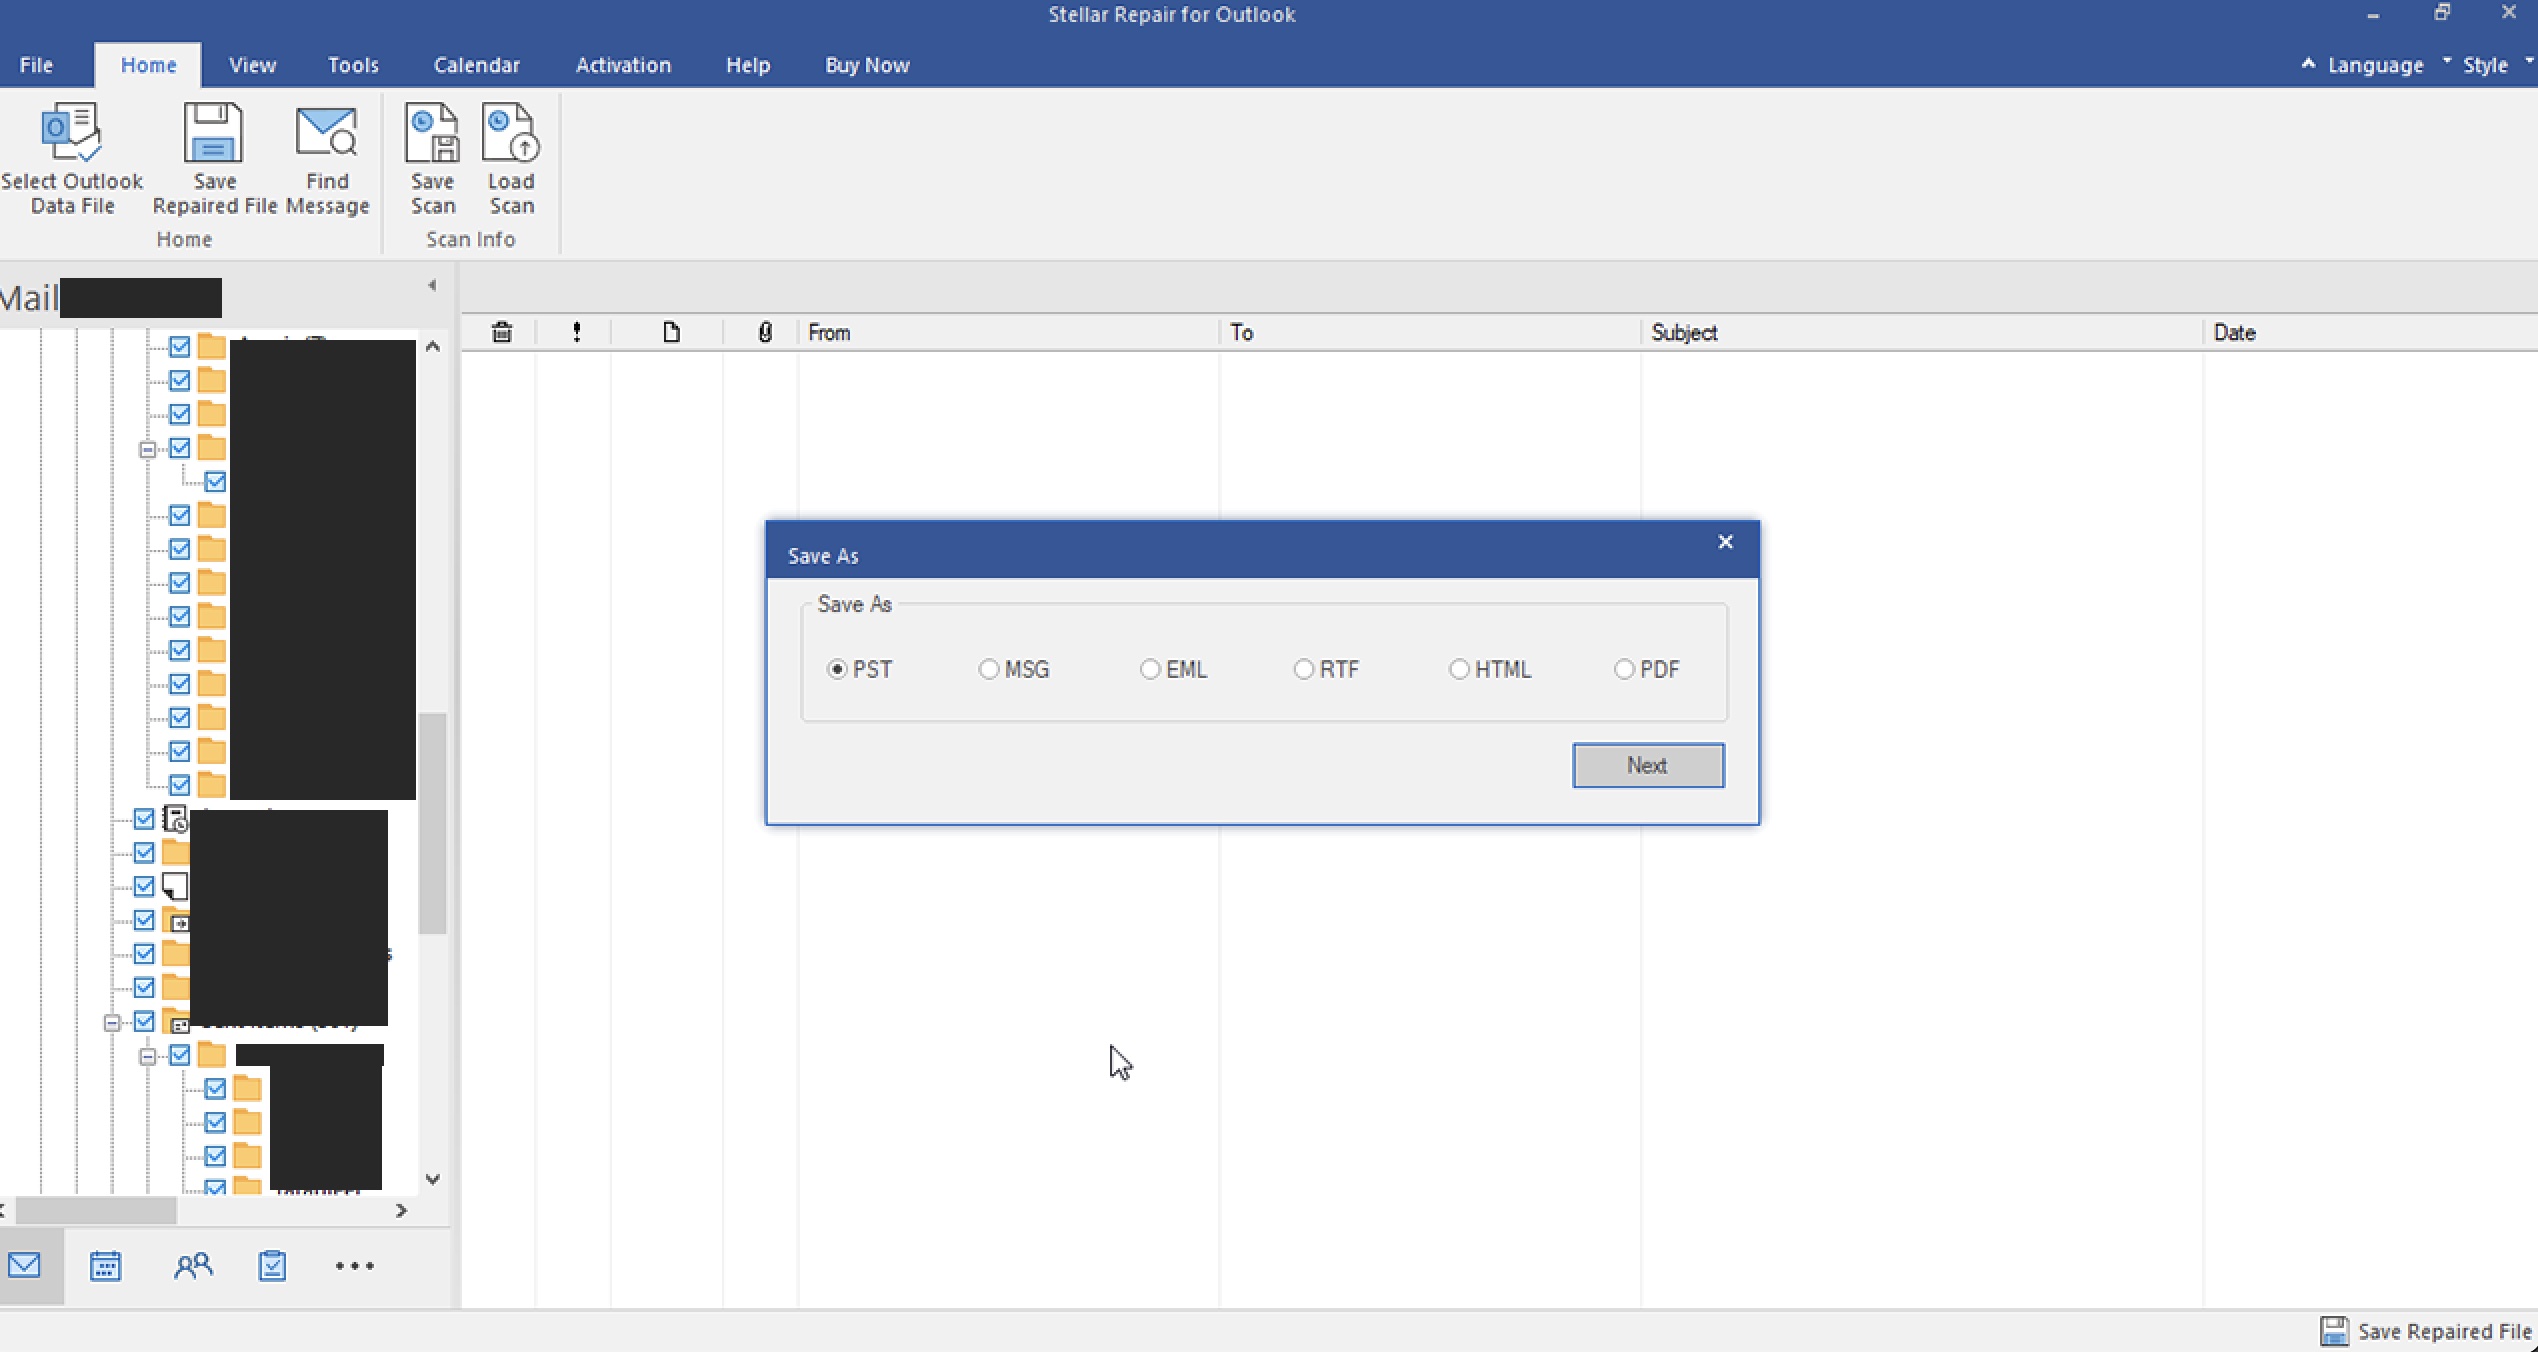Sort messages by Date column
2538x1352 pixels.
[x=2370, y=333]
